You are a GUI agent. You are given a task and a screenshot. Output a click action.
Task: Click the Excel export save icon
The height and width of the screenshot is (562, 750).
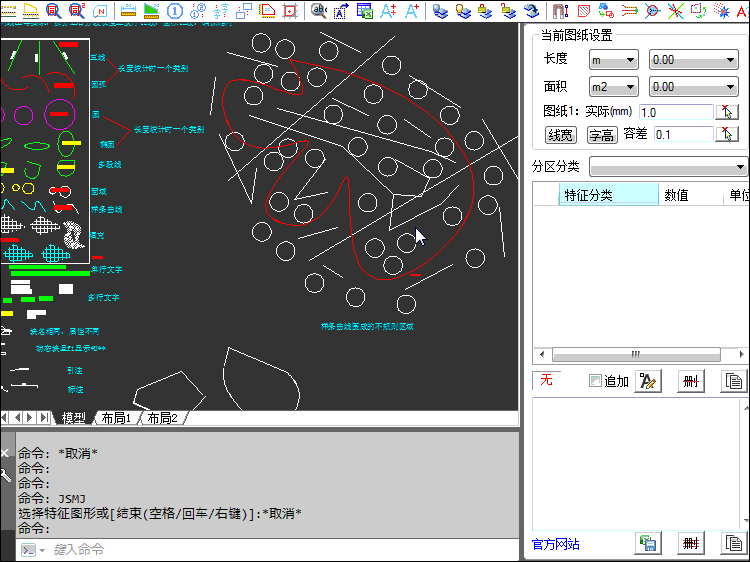(648, 543)
